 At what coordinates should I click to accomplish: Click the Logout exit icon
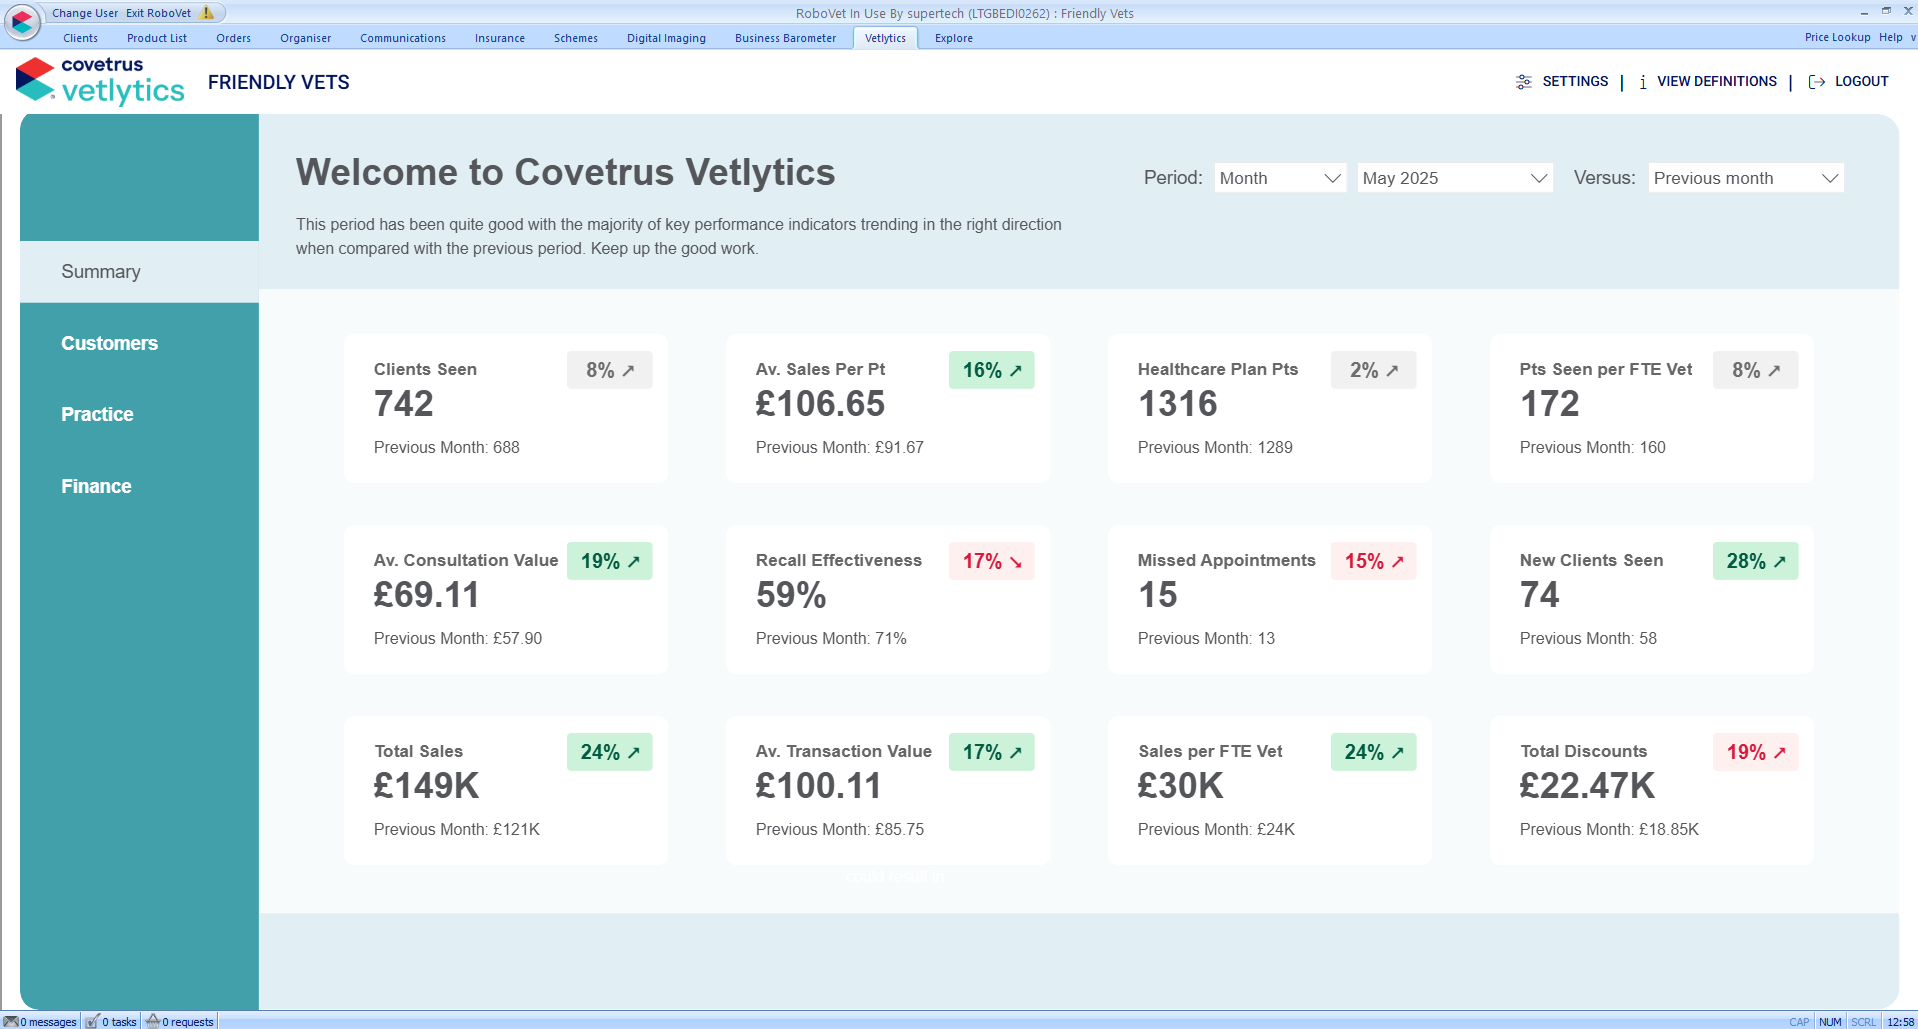1816,81
